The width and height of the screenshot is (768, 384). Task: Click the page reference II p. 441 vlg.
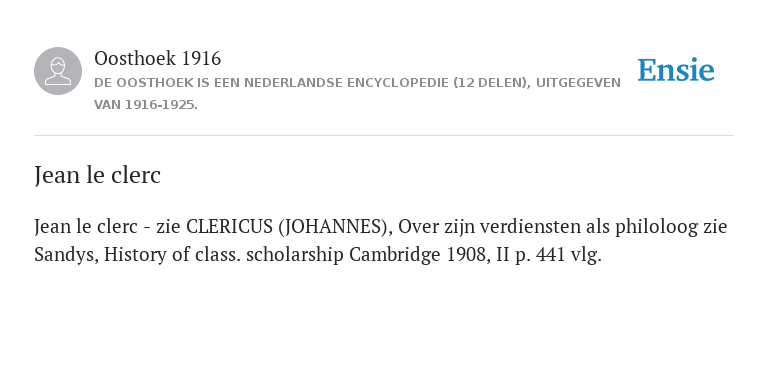click(549, 255)
